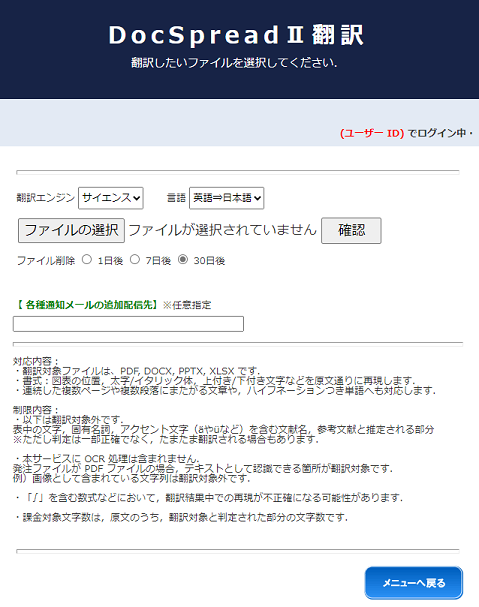Click the 対応内容 heading text

36,361
